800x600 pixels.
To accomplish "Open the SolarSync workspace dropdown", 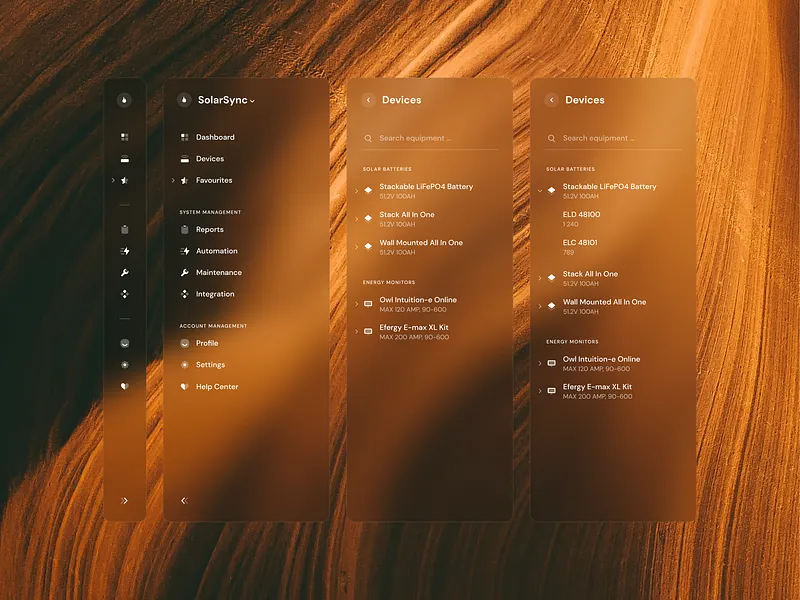I will tap(251, 100).
